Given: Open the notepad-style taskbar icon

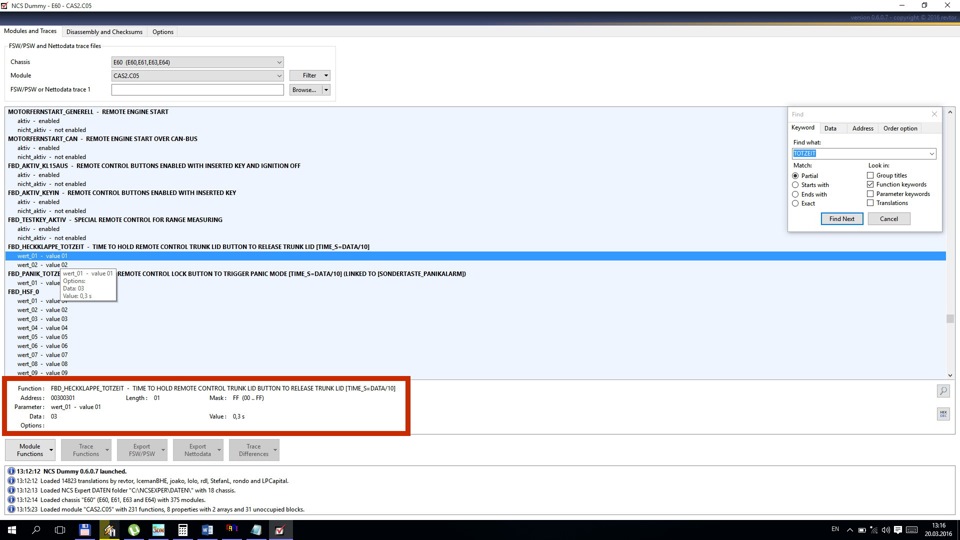Looking at the screenshot, I should (x=256, y=530).
